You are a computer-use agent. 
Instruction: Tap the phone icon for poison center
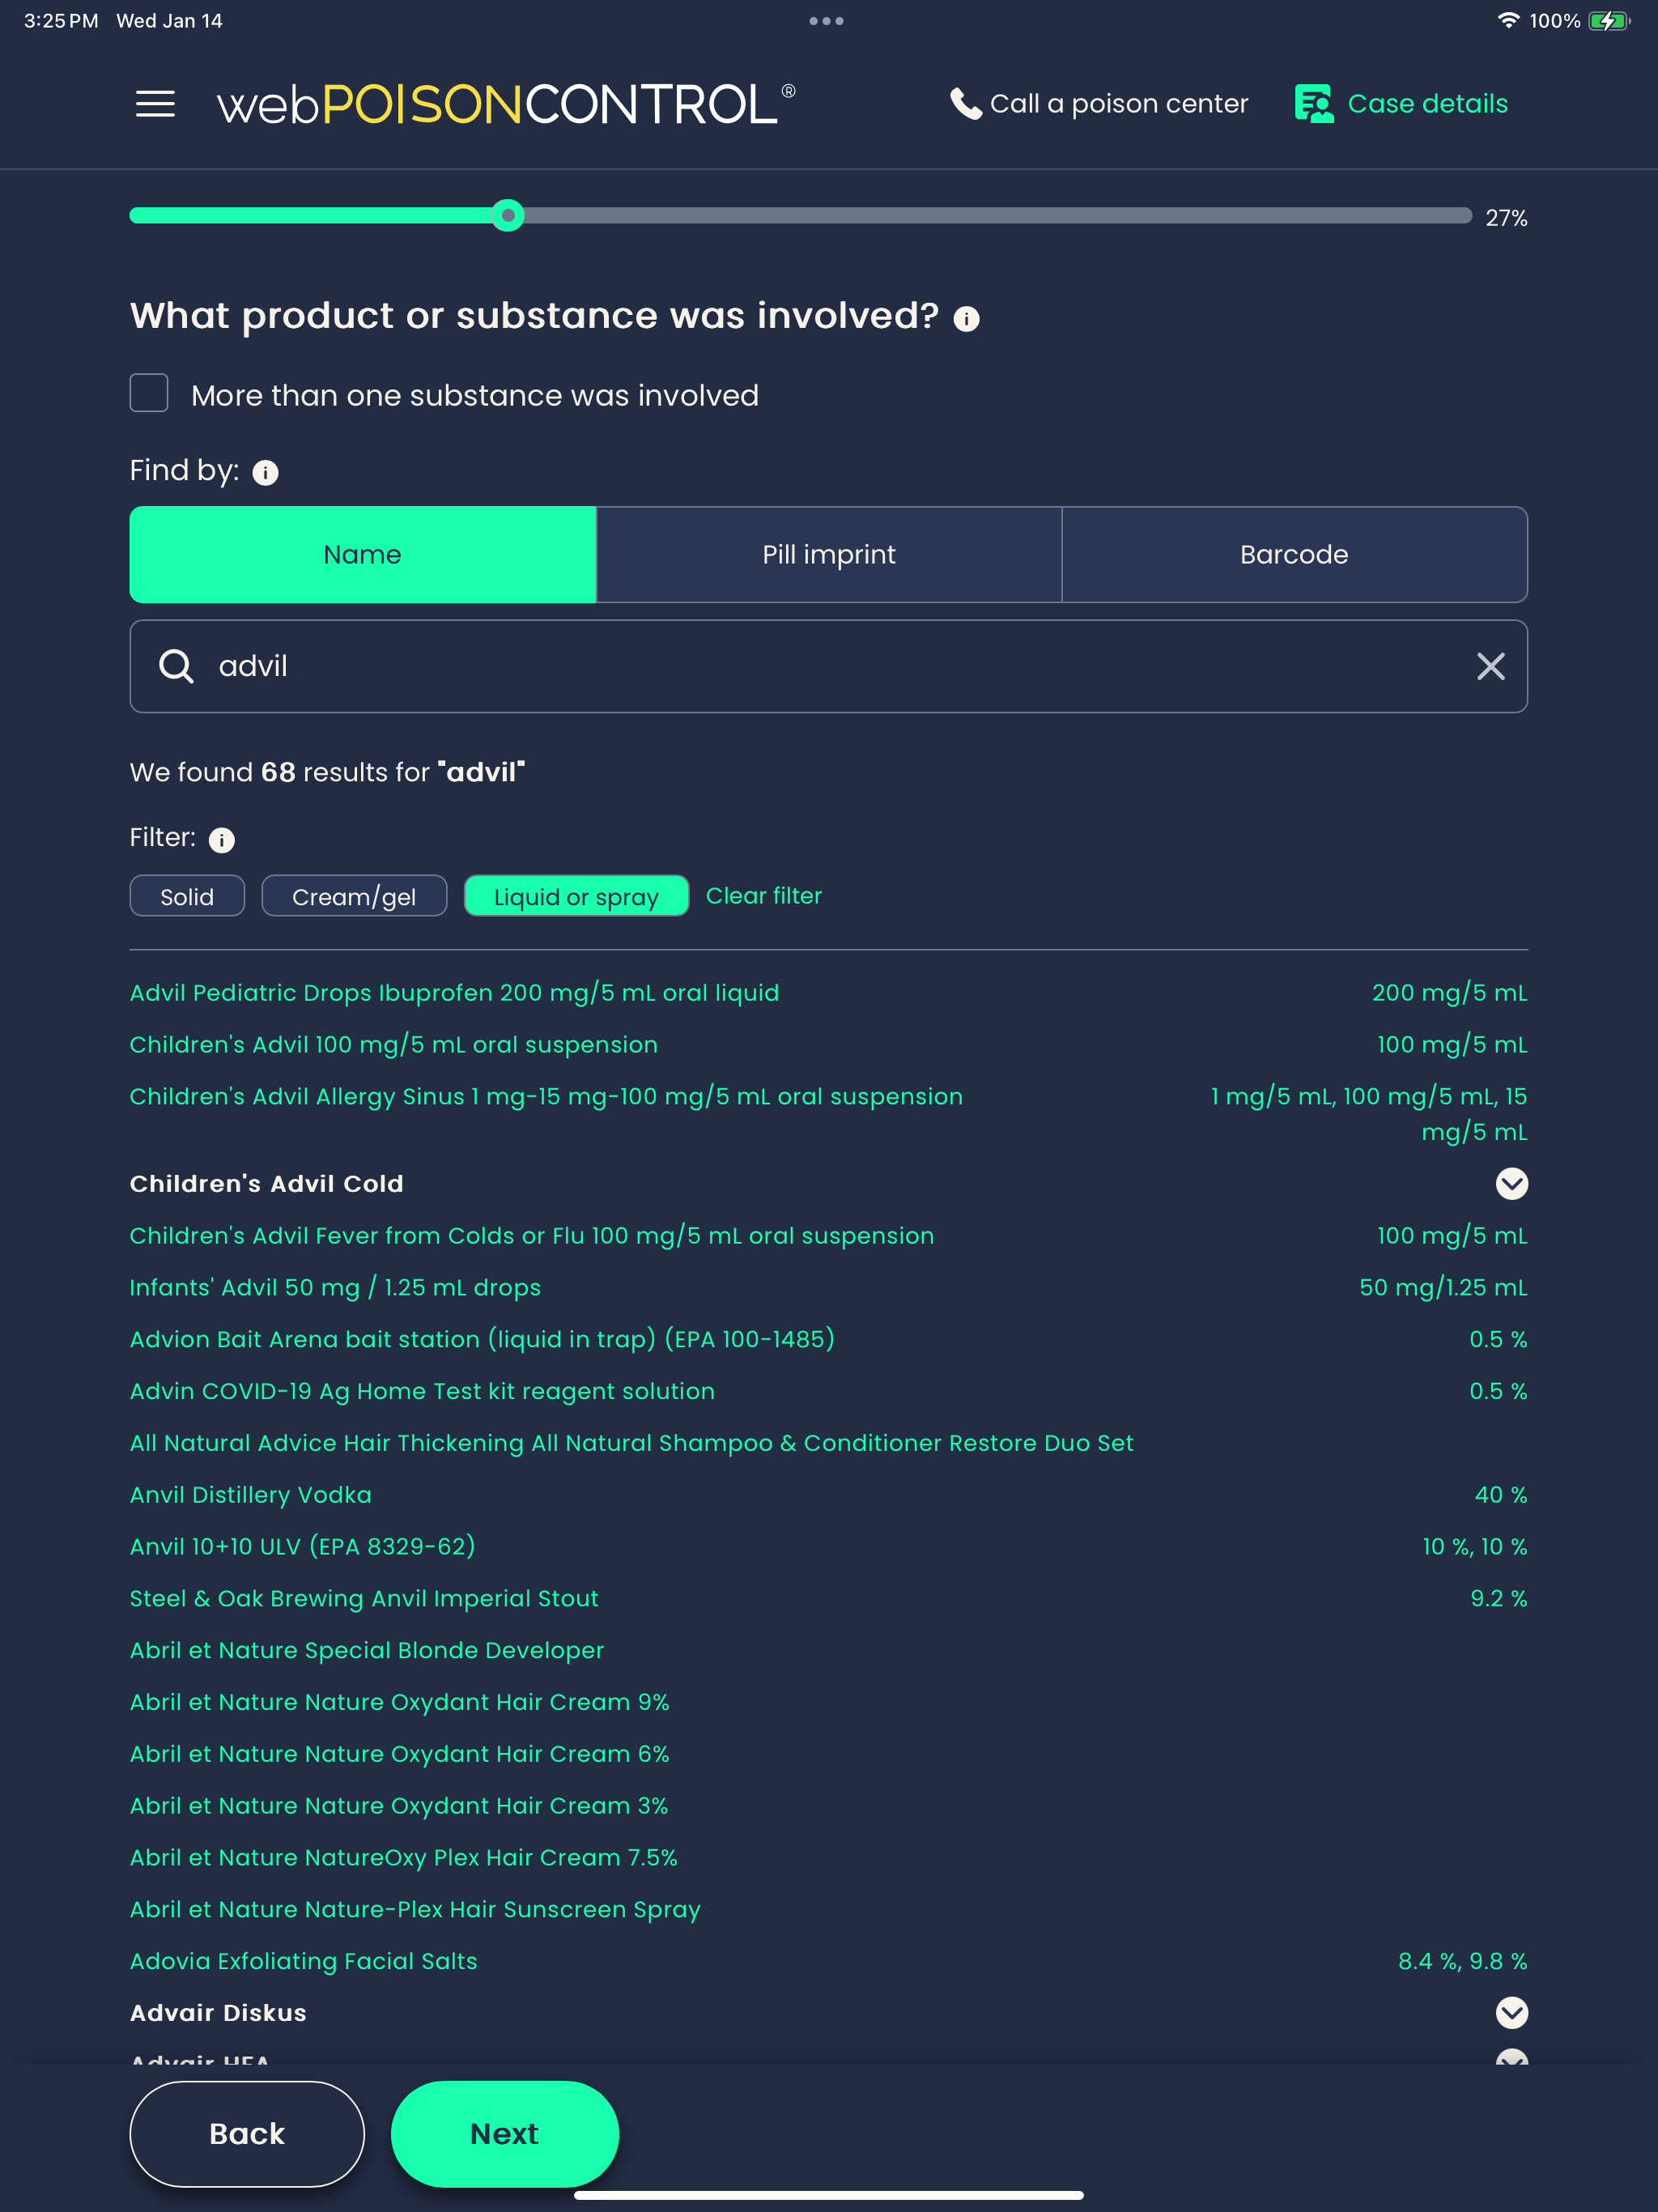pyautogui.click(x=965, y=104)
